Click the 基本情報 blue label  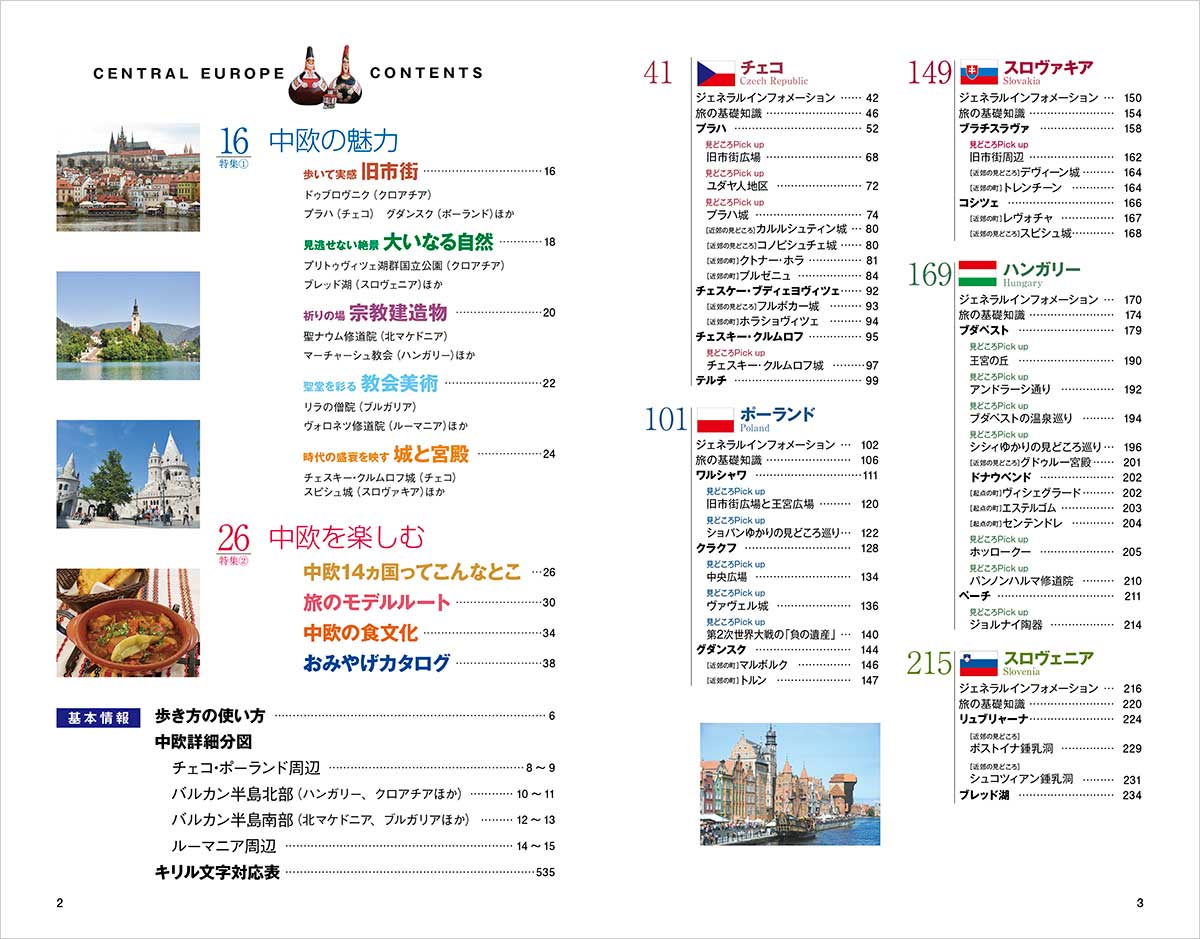coord(98,717)
